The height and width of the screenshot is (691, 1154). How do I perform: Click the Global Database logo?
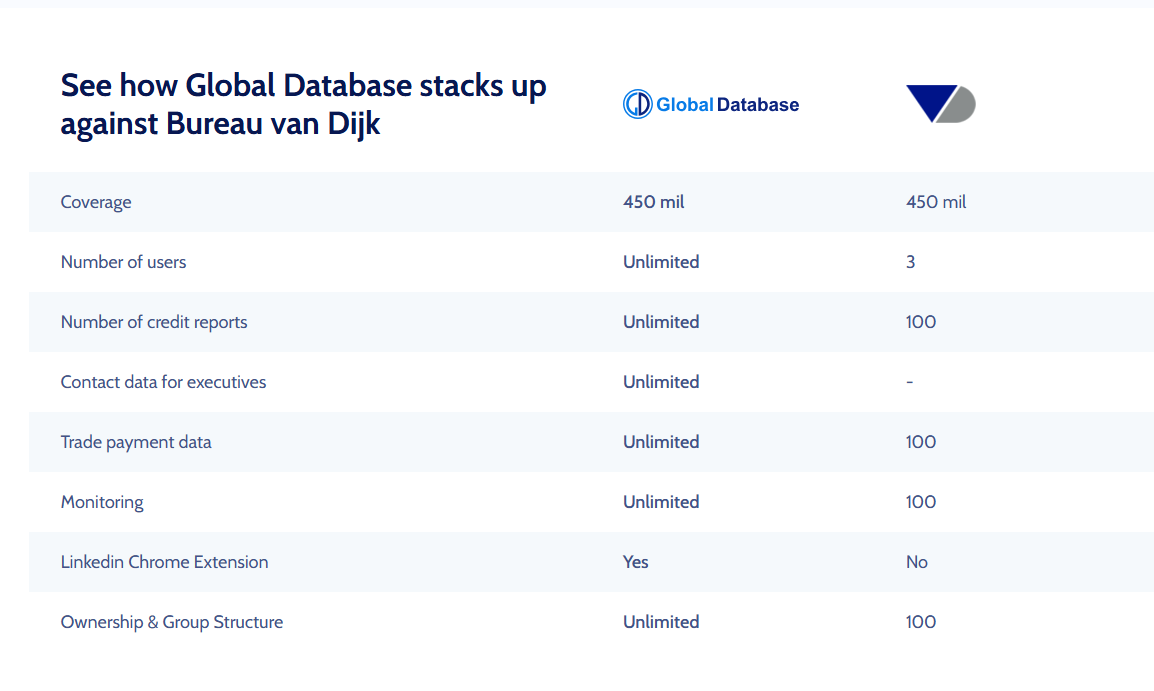click(x=711, y=104)
